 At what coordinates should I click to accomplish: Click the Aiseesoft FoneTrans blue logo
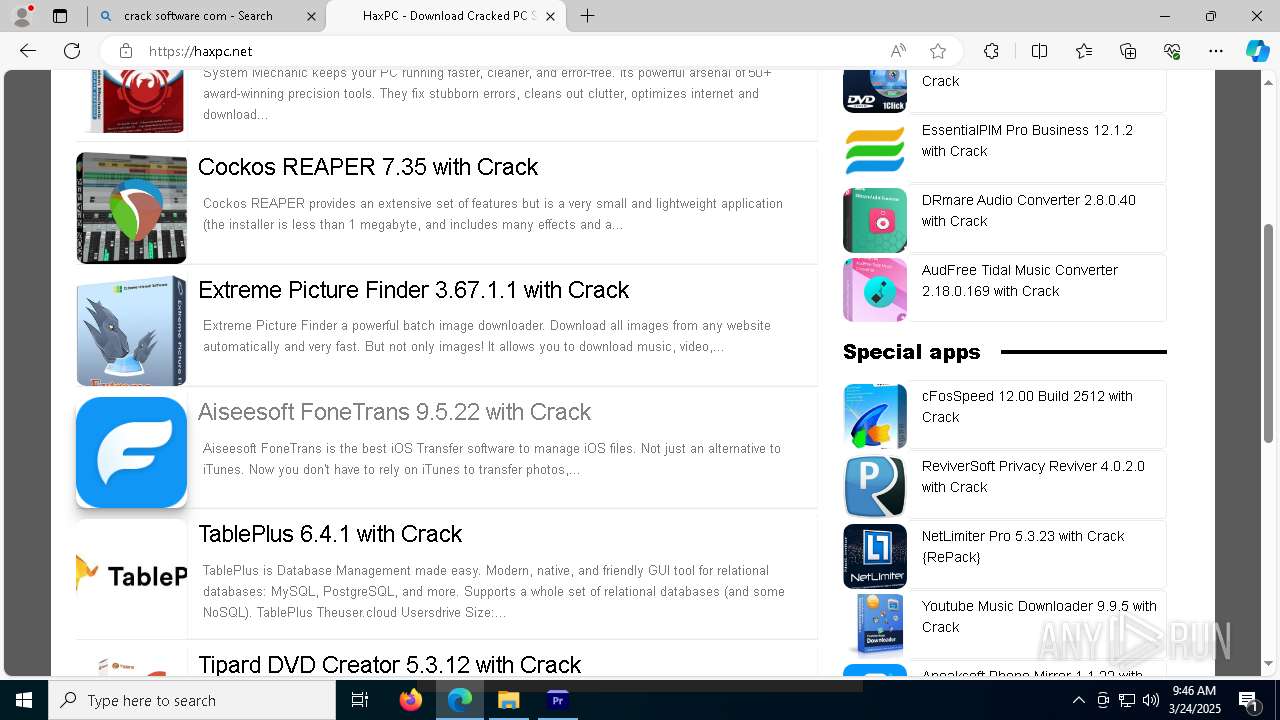point(132,453)
